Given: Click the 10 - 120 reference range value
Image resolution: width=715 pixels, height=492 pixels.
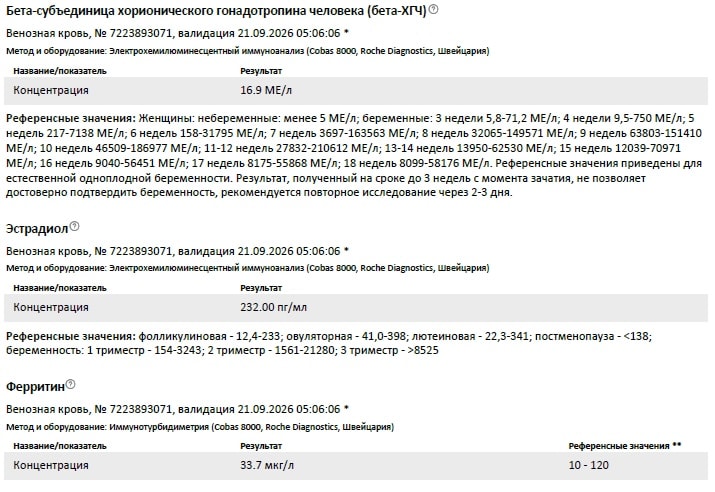Looking at the screenshot, I should click(588, 466).
